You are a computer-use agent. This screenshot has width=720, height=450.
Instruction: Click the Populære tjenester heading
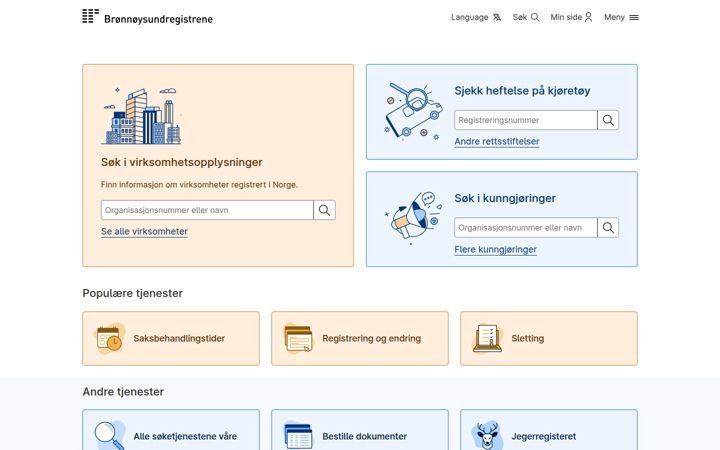click(x=133, y=293)
